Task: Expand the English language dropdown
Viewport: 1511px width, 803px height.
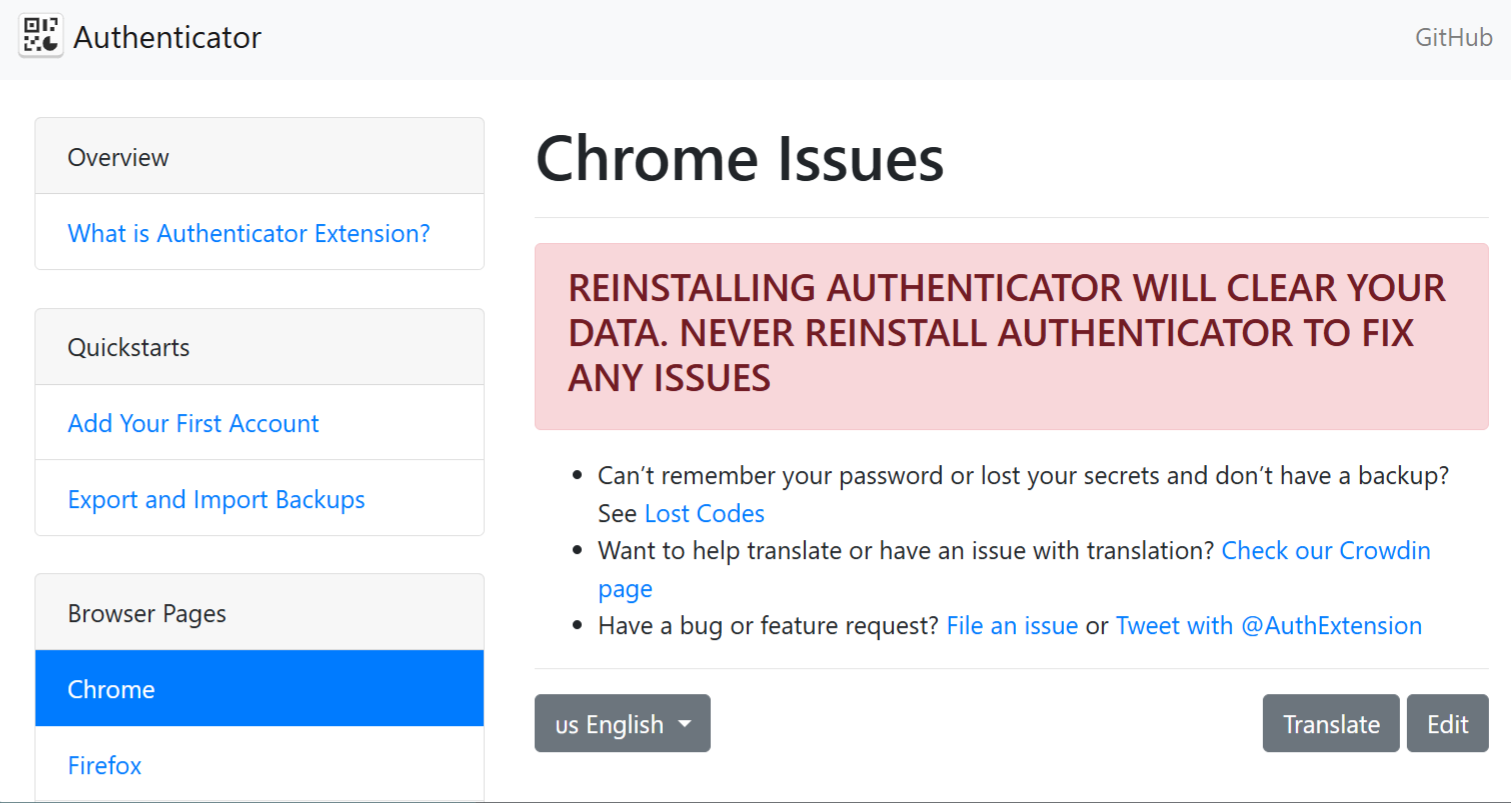Action: [622, 723]
